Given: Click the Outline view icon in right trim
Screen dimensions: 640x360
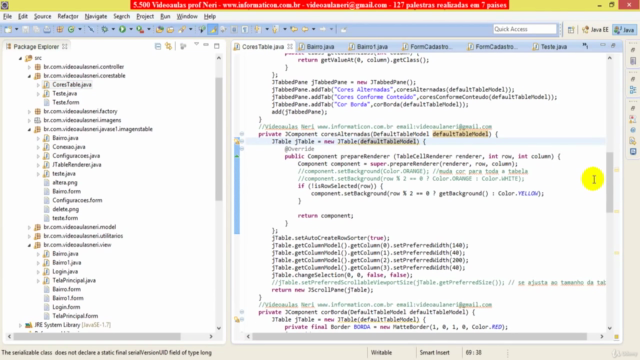Looking at the screenshot, I should pos(633,89).
